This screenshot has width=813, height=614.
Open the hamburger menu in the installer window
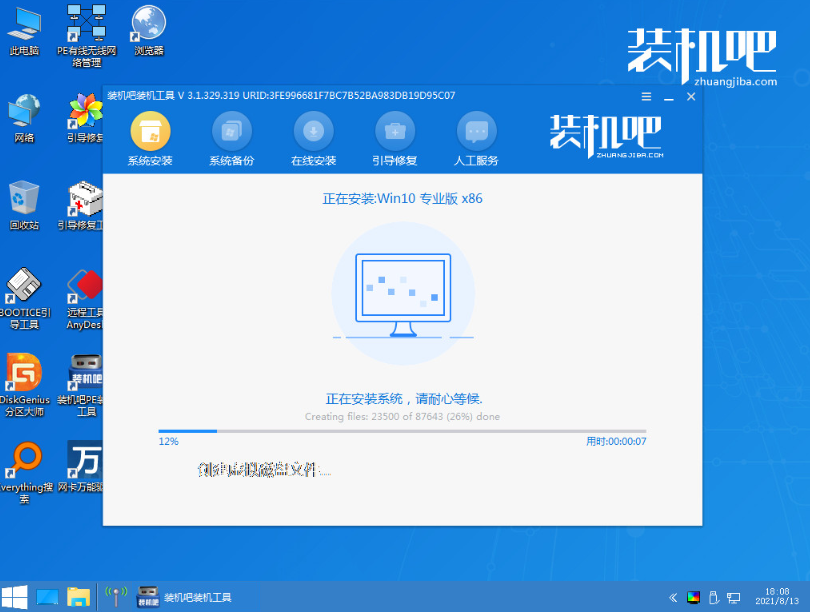click(x=645, y=97)
